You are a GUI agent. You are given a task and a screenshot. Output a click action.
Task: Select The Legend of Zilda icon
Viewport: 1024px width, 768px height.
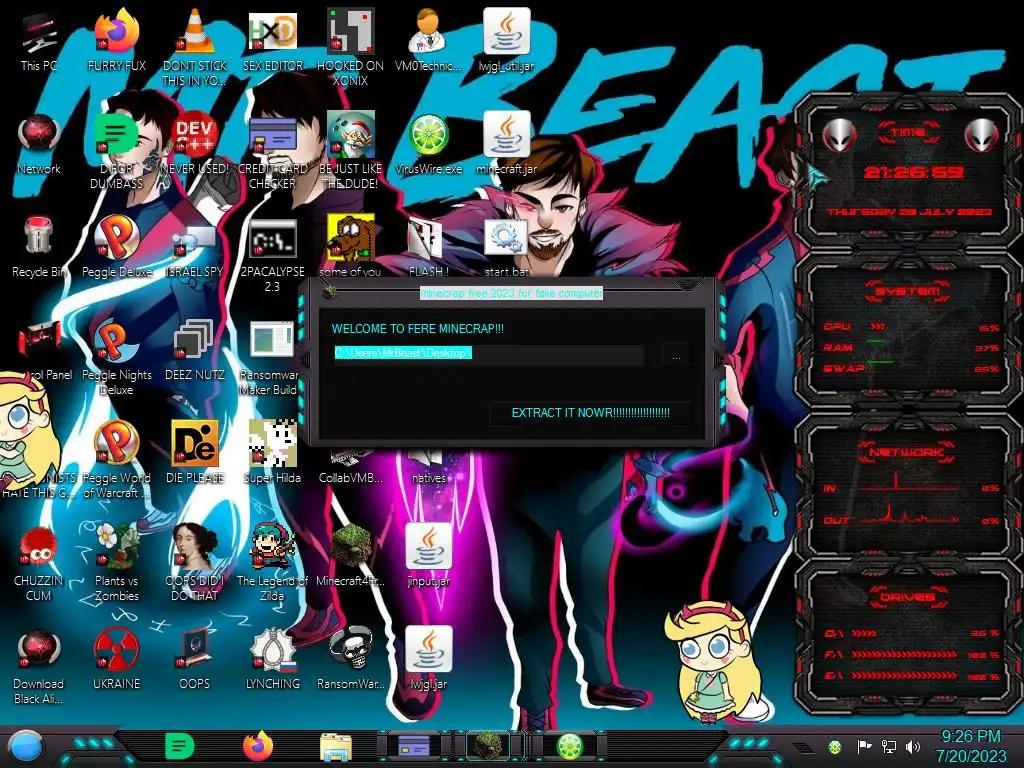[272, 562]
